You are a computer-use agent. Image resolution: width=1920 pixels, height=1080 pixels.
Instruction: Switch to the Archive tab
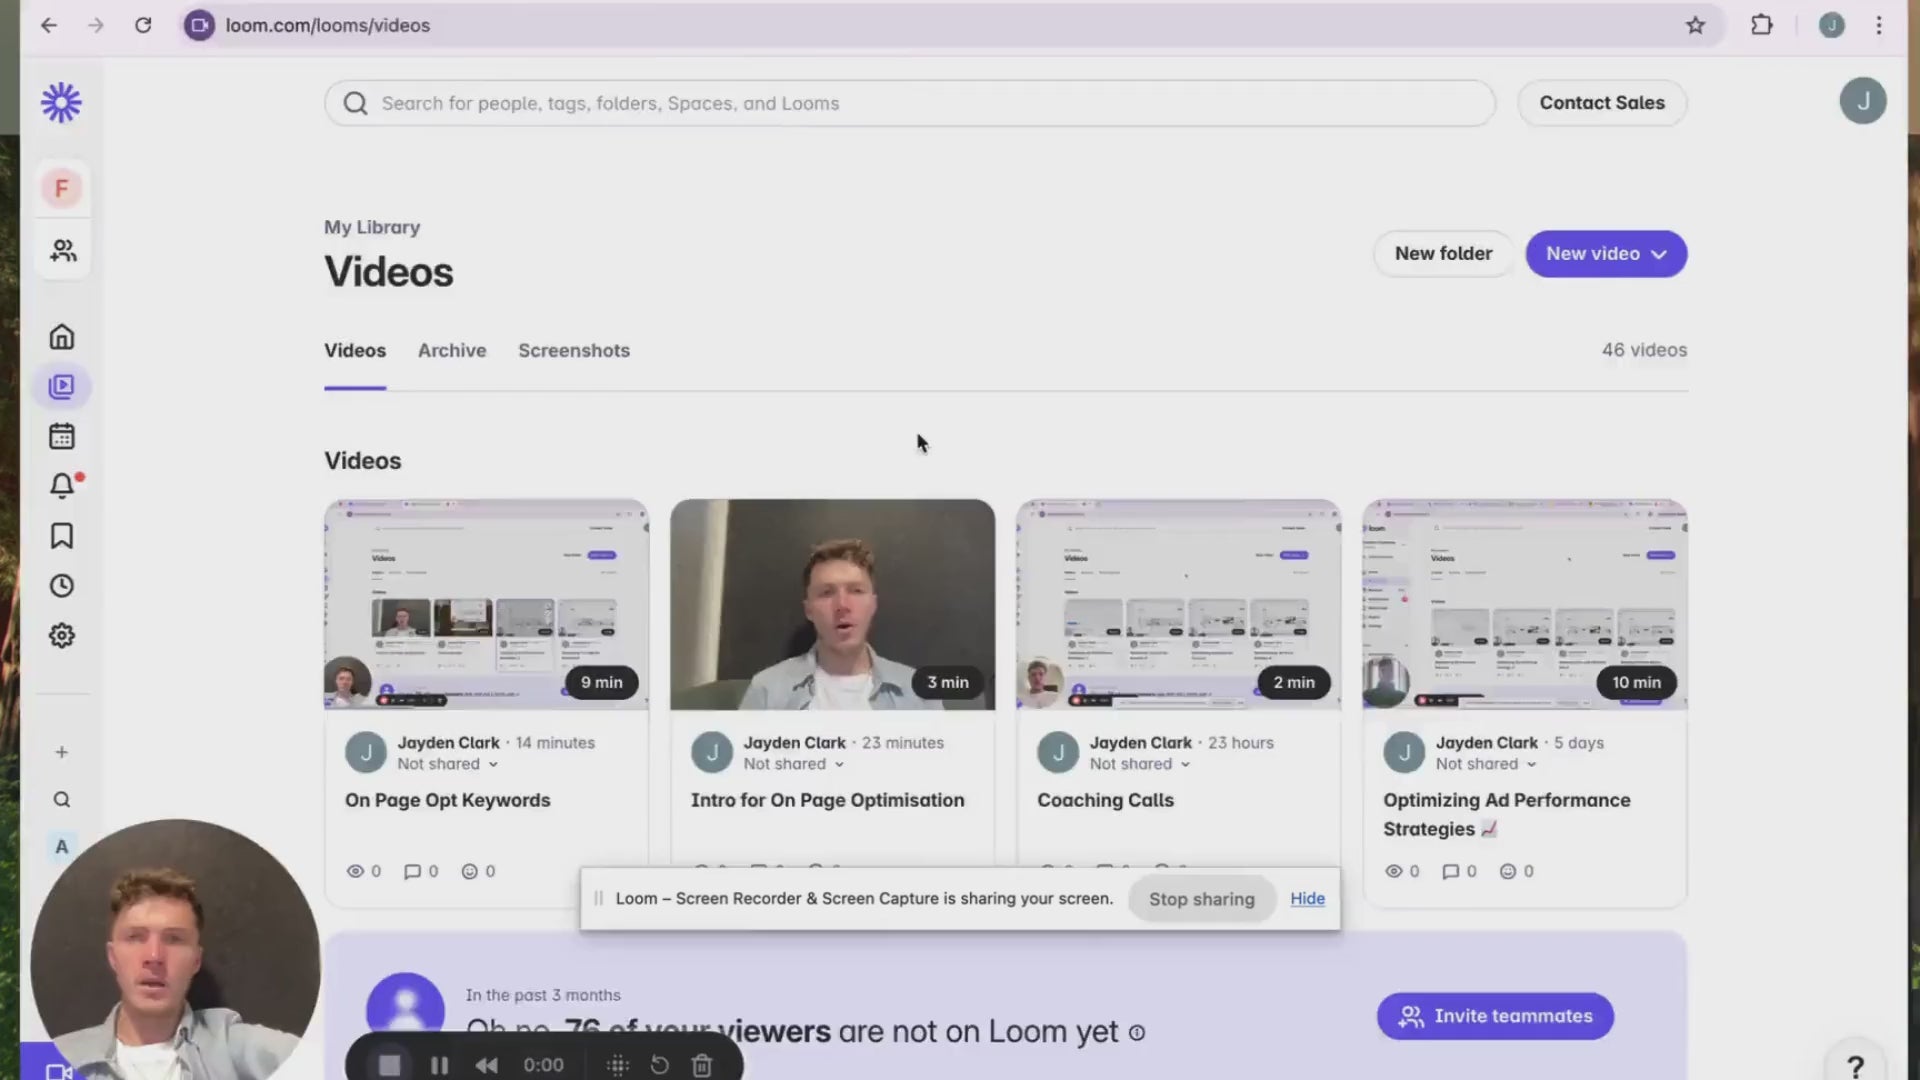[x=452, y=351]
